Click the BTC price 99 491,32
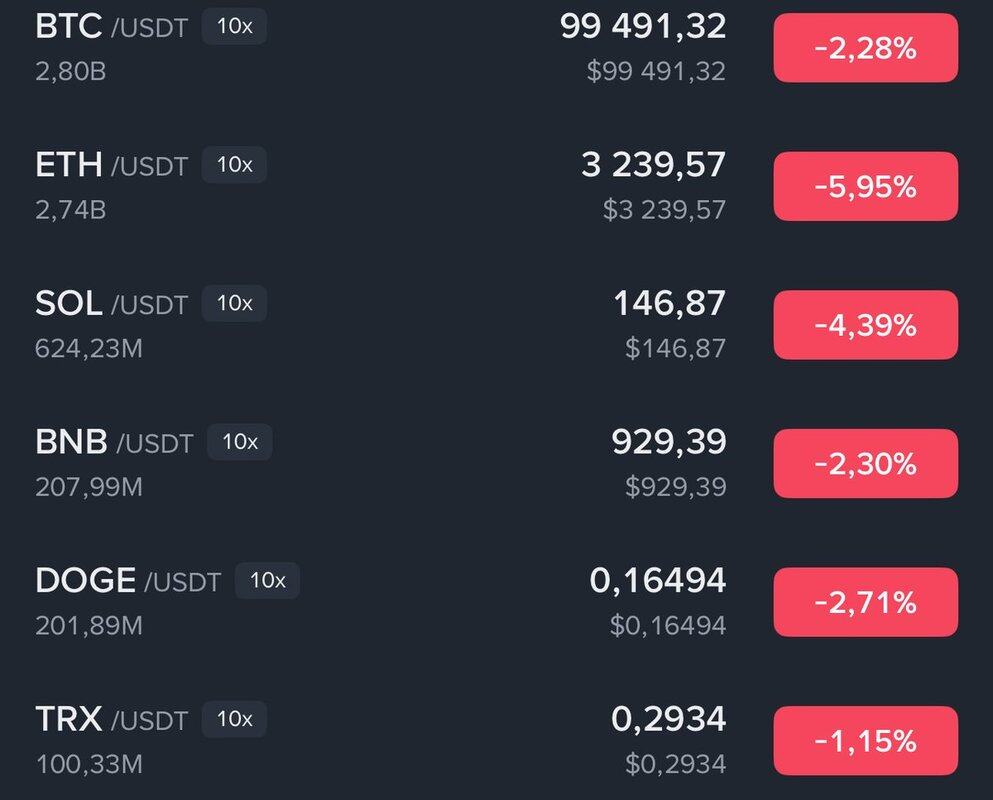993x800 pixels. [643, 27]
